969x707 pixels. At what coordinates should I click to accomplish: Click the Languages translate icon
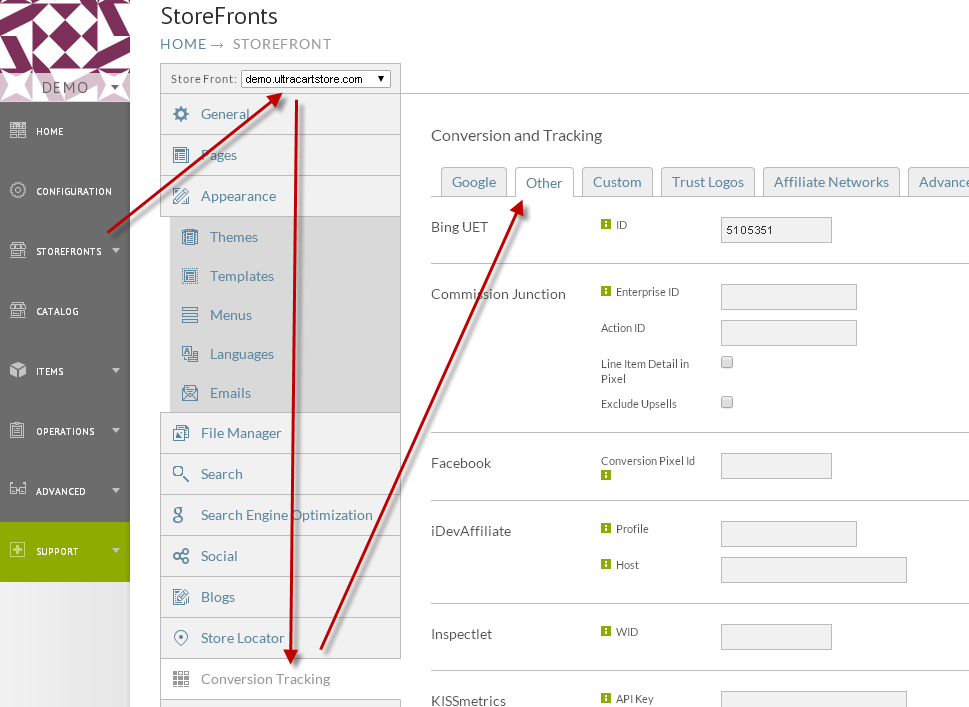point(190,354)
